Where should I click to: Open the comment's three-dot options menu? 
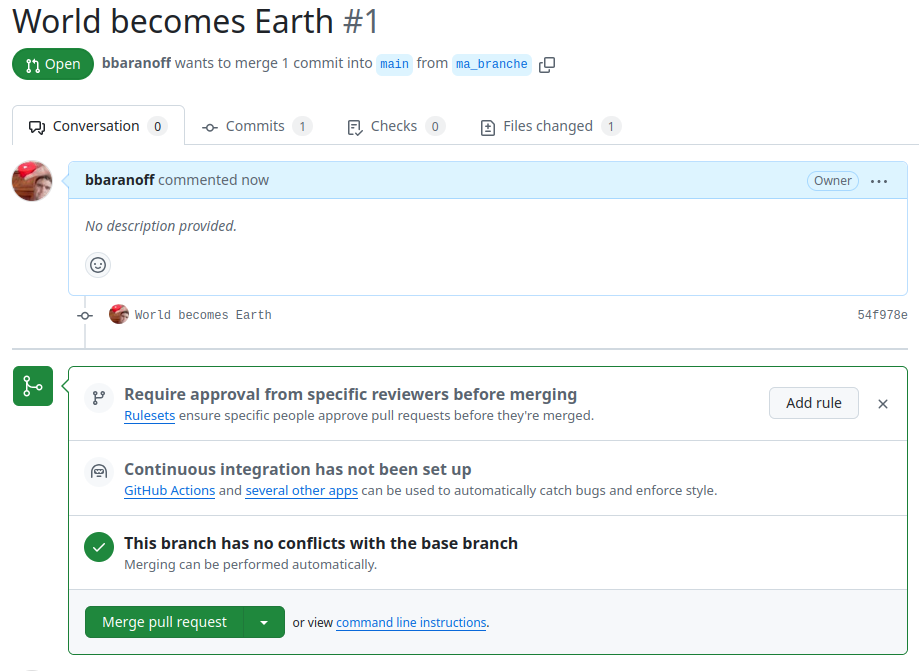click(x=879, y=181)
